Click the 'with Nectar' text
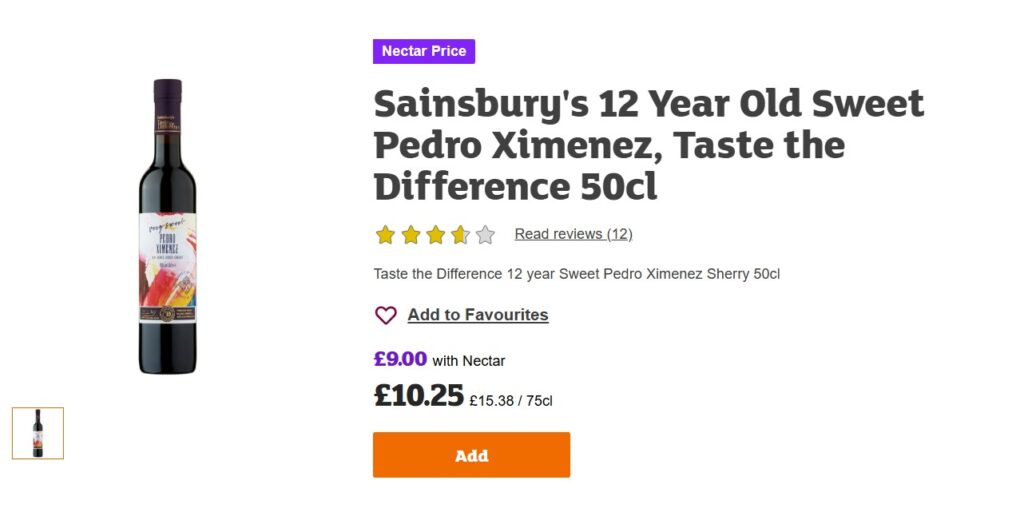Image resolution: width=1024 pixels, height=508 pixels. pos(469,361)
